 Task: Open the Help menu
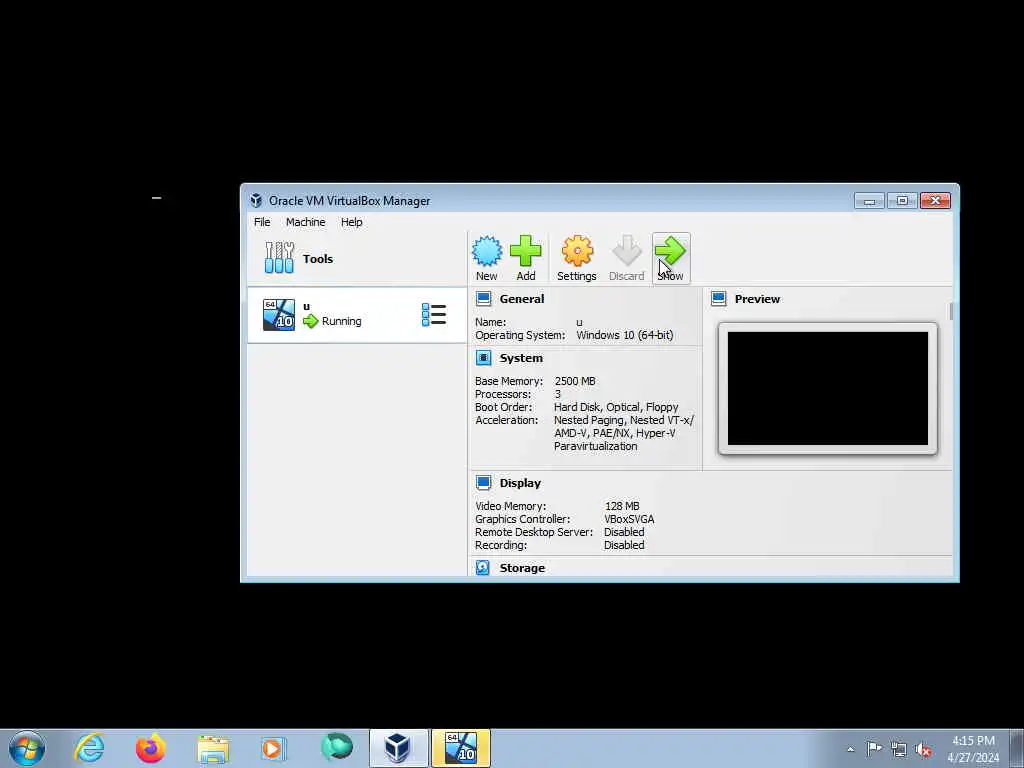click(x=351, y=222)
